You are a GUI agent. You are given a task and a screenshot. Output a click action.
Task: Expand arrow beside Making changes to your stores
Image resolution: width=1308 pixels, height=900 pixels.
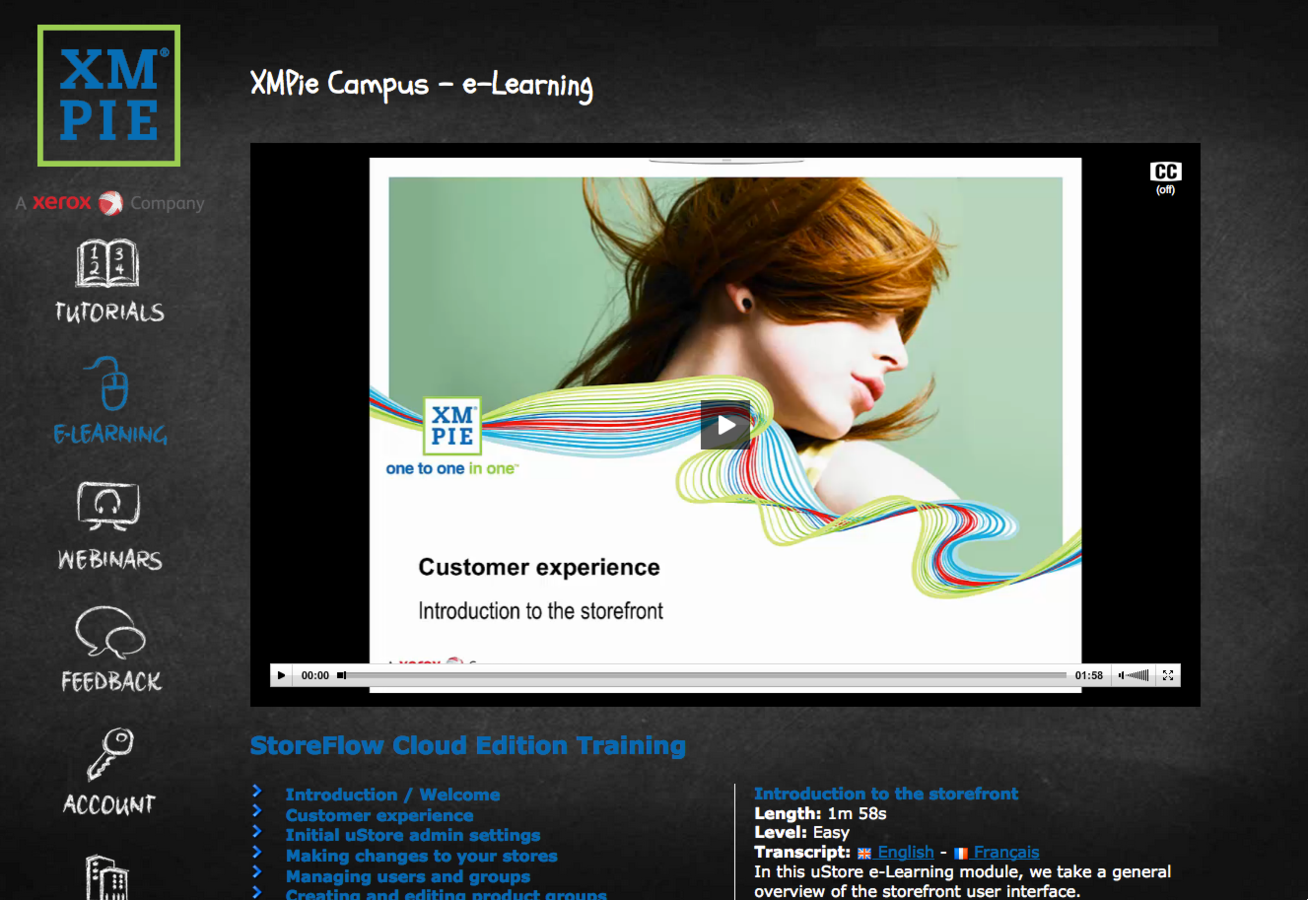(x=257, y=852)
